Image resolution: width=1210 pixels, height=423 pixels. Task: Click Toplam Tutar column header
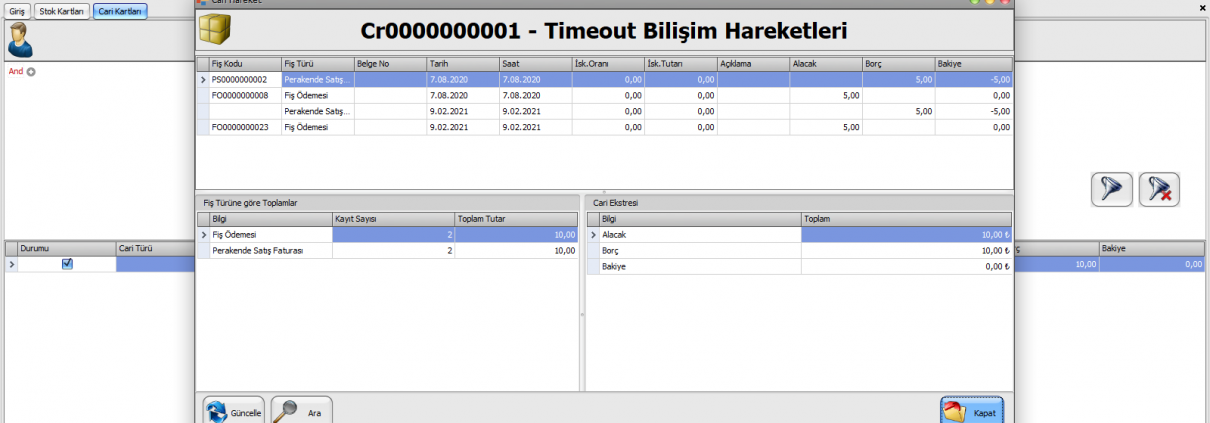[516, 219]
